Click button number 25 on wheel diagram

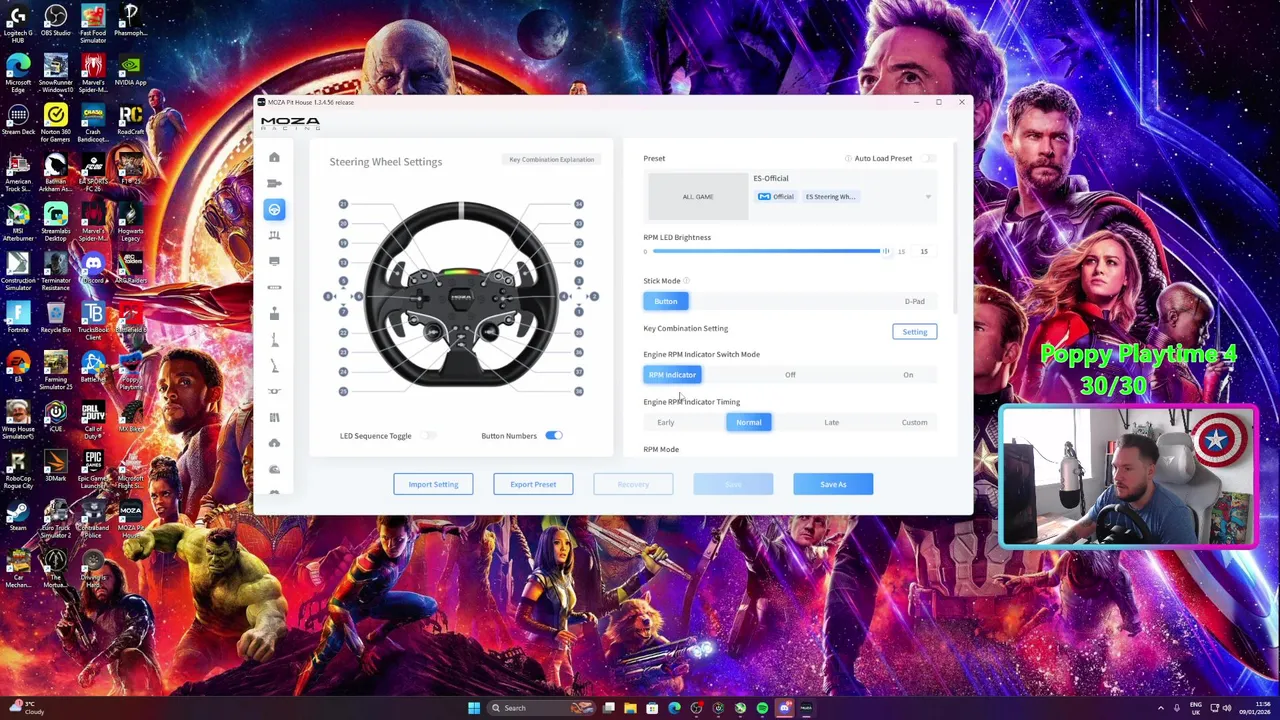[343, 391]
